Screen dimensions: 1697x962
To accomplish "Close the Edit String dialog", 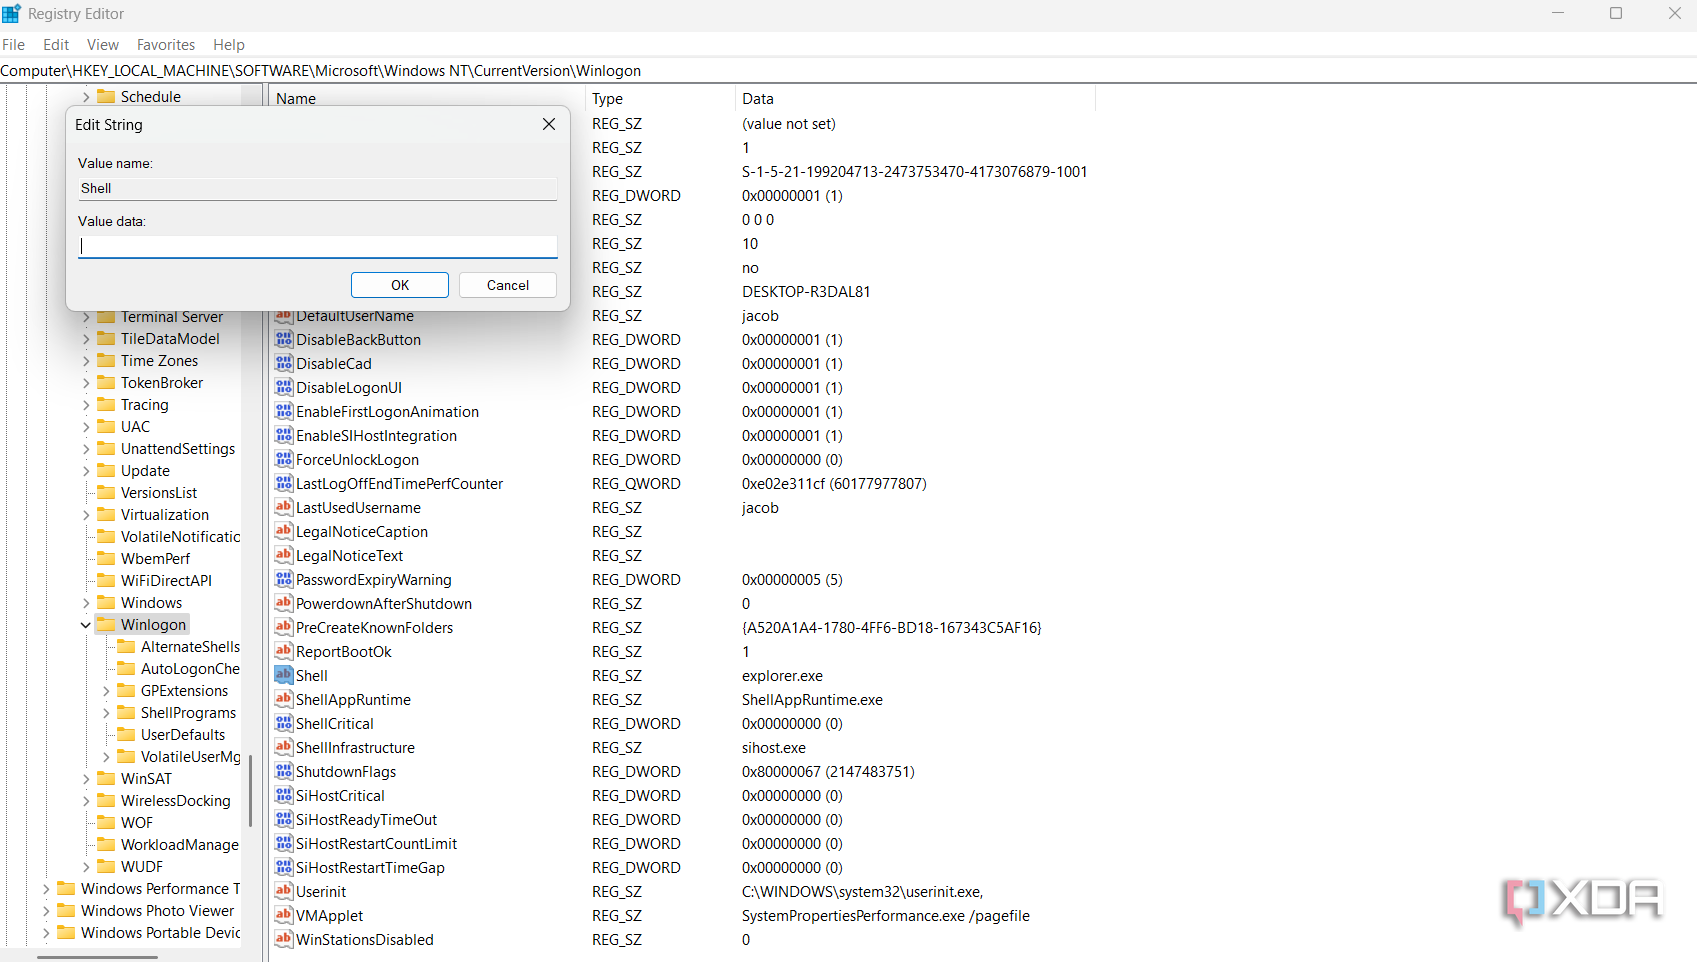I will pyautogui.click(x=548, y=124).
